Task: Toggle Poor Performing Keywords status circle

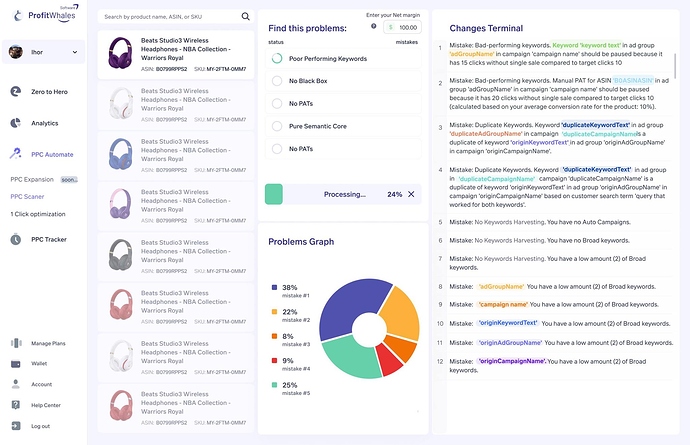Action: click(277, 58)
